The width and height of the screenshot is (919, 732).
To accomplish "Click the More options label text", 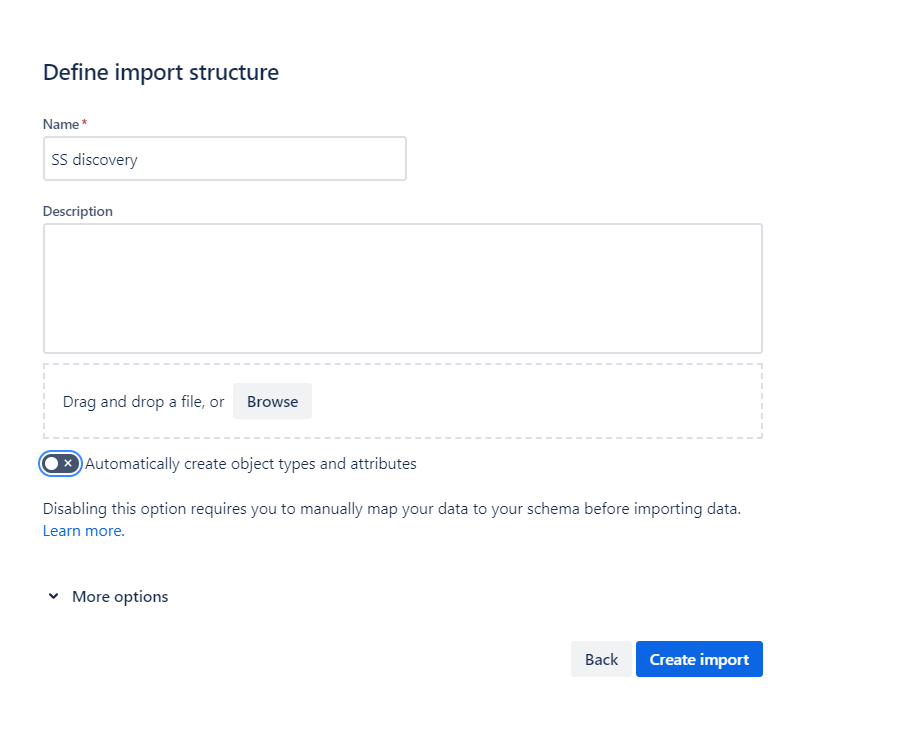I will click(120, 597).
